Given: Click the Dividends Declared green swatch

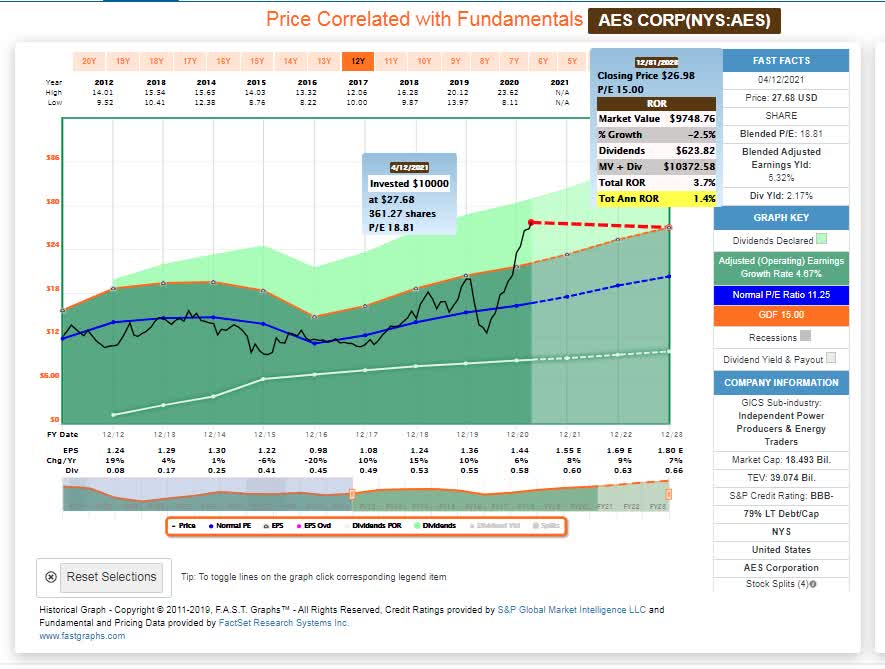Looking at the screenshot, I should [822, 239].
